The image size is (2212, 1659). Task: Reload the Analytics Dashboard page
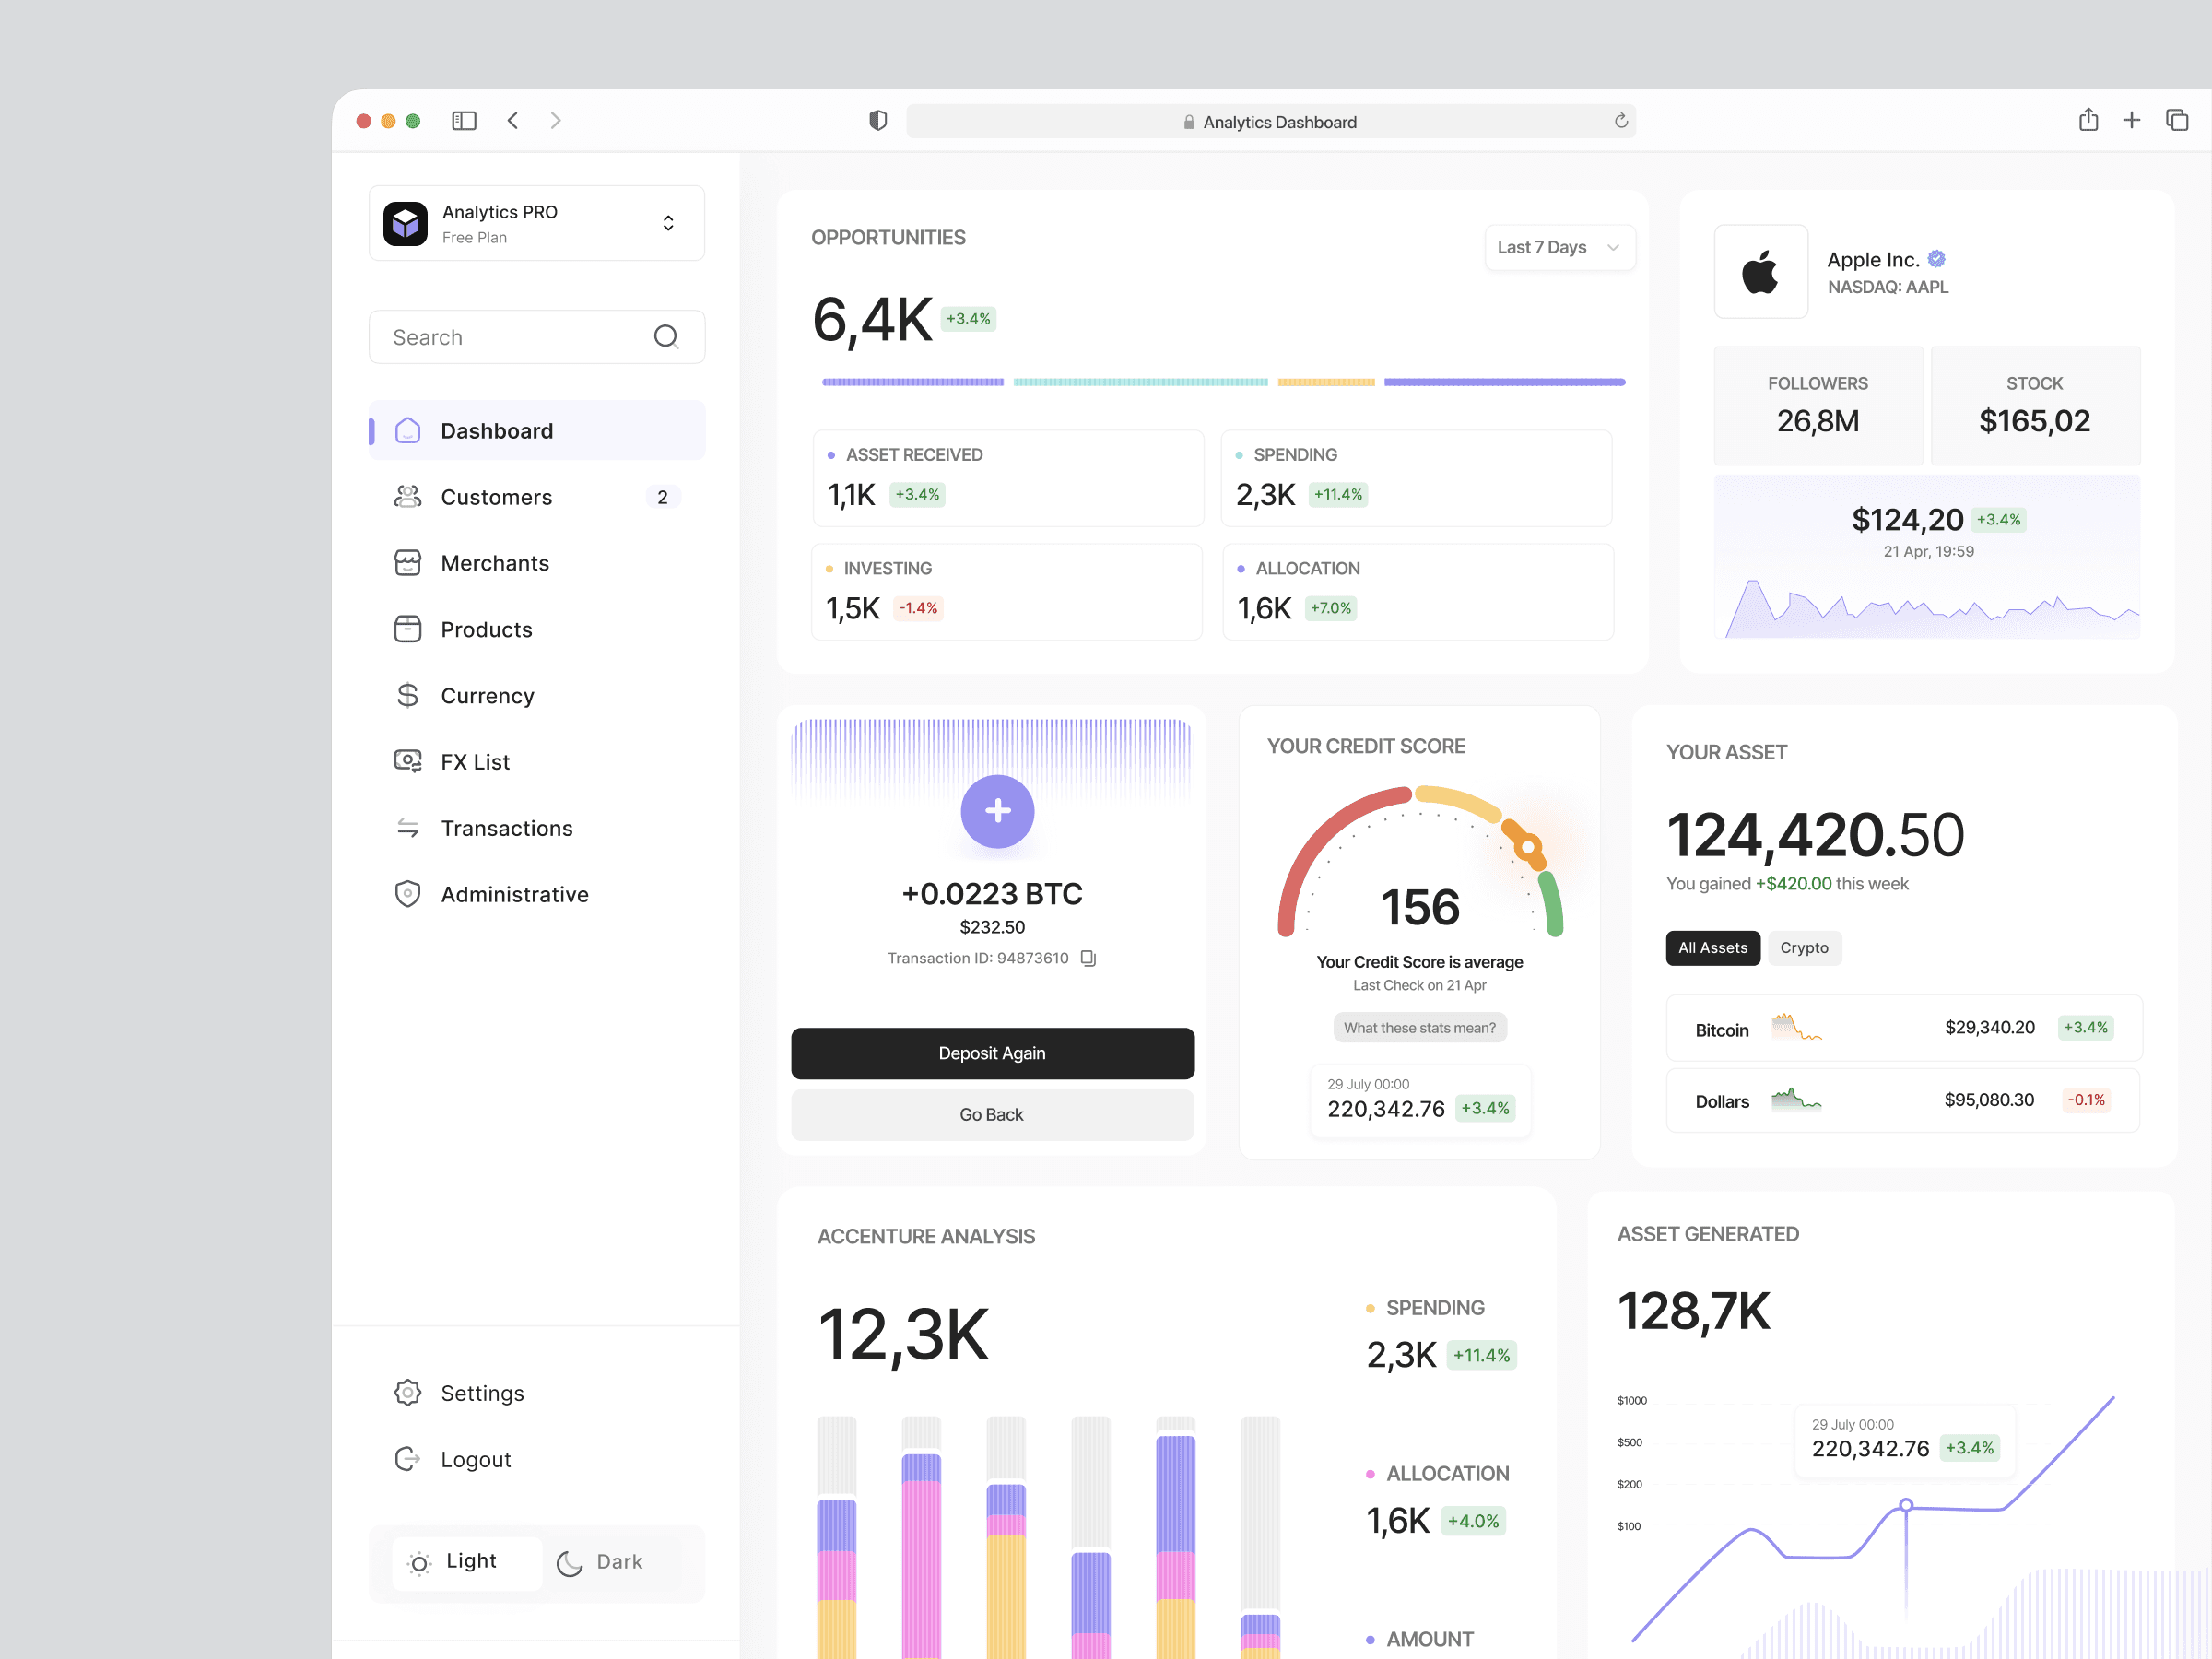(x=1620, y=121)
